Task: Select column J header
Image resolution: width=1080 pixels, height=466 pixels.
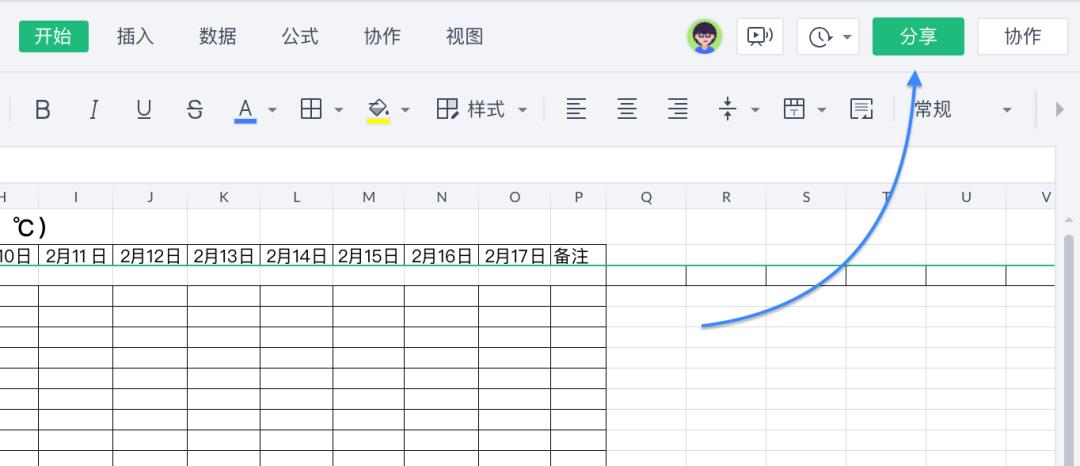Action: 150,197
